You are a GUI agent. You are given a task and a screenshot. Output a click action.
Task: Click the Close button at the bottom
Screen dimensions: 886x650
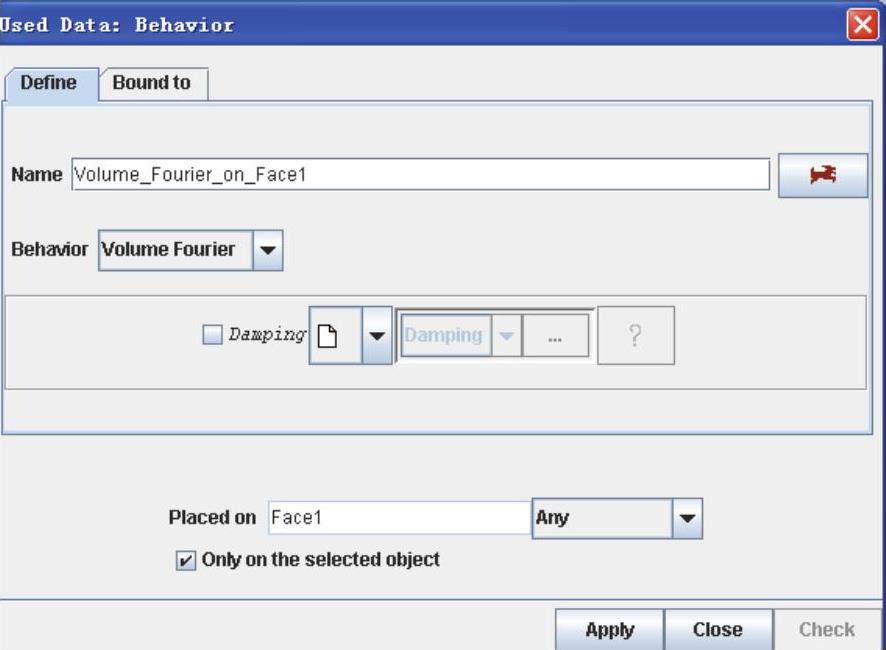(717, 630)
